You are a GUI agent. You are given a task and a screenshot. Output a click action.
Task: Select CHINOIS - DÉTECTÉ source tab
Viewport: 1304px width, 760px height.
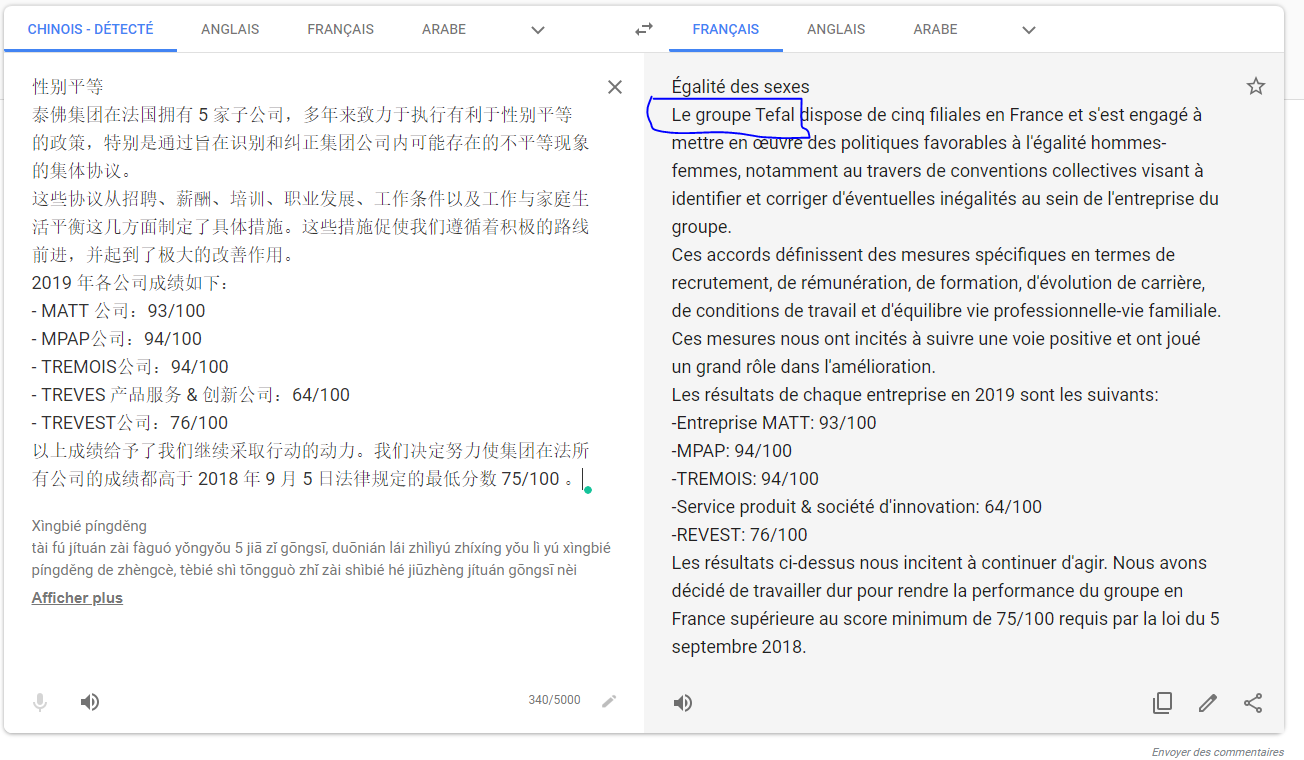pyautogui.click(x=90, y=29)
